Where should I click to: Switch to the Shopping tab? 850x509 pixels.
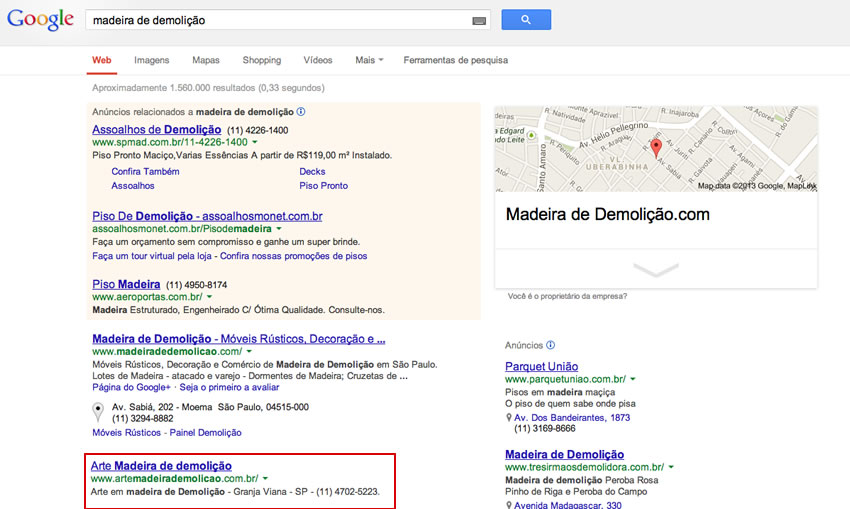262,60
